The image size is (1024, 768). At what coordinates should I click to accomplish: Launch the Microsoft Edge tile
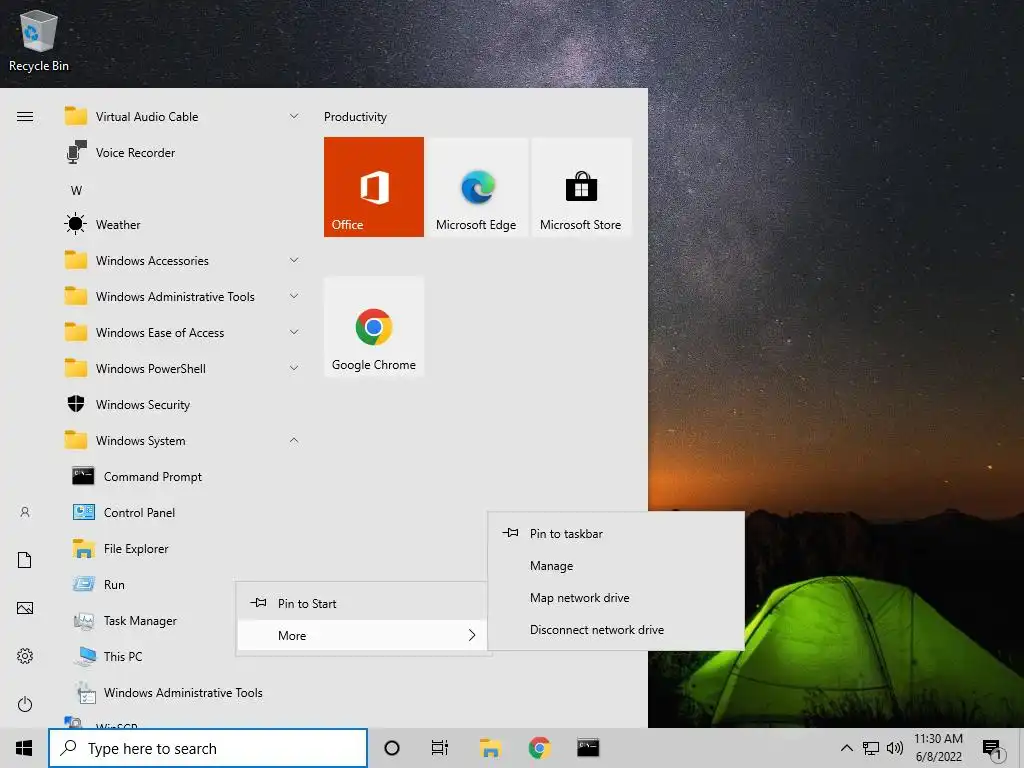477,187
